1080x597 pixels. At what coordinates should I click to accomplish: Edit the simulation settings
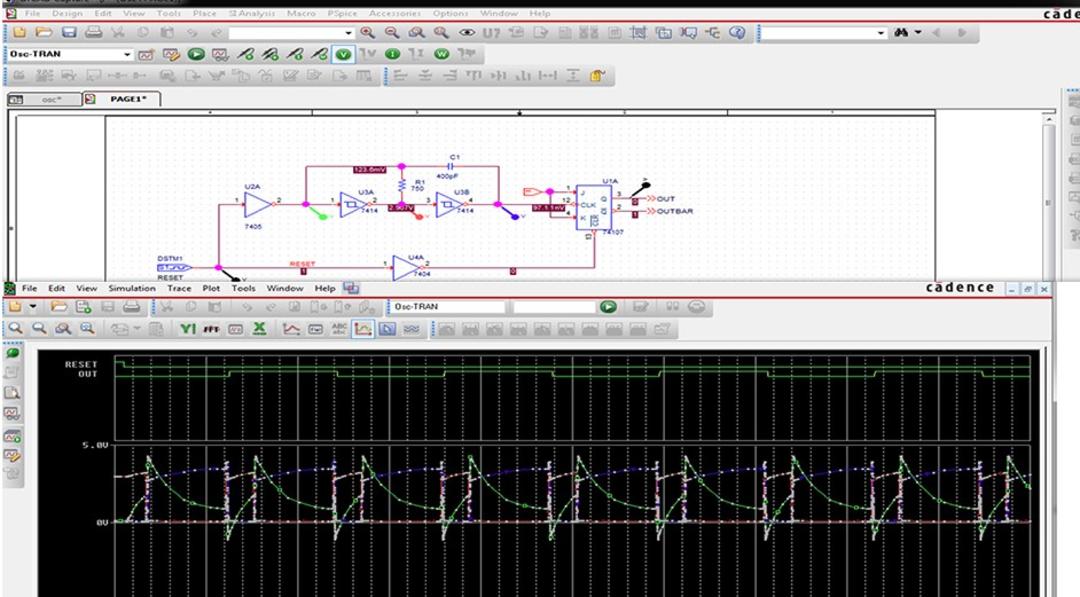click(x=171, y=54)
